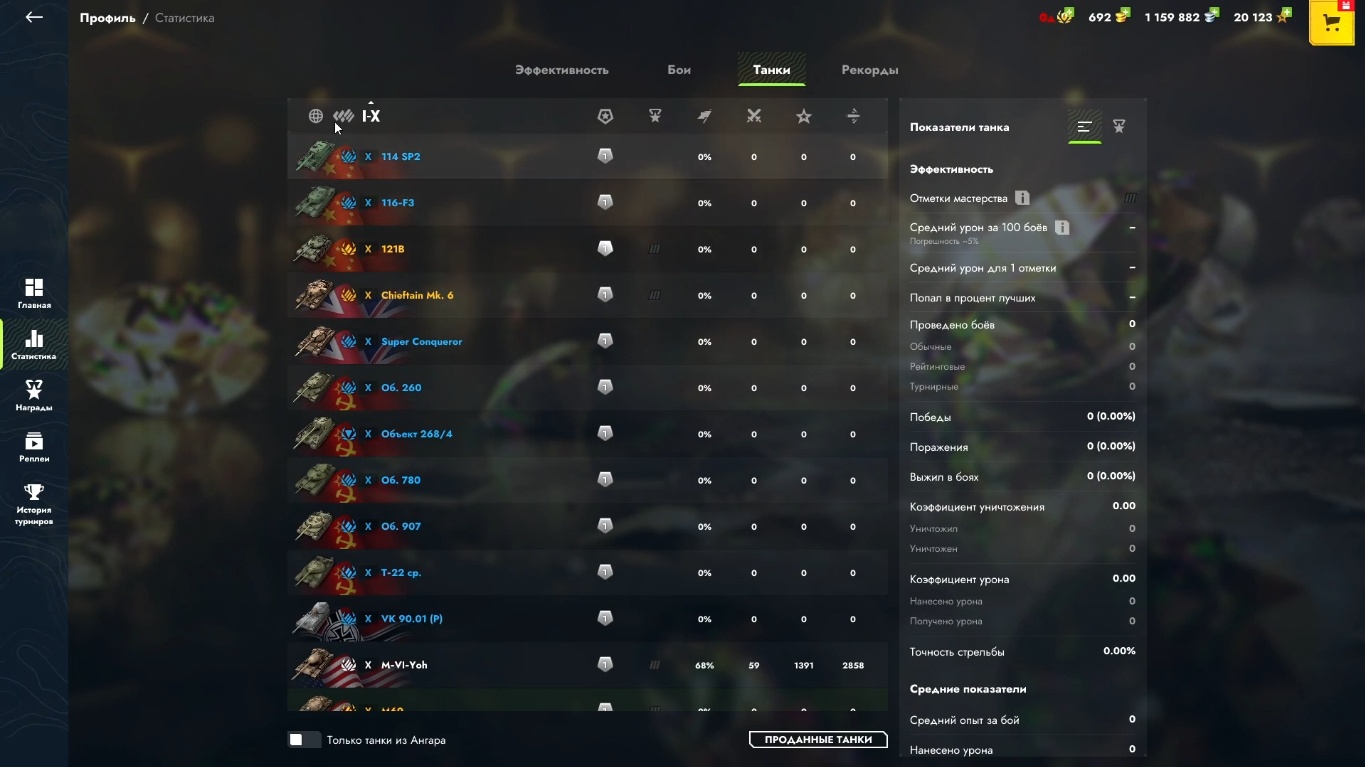1365x767 pixels.
Task: Select the M-VI-Yoh tank row
Action: (587, 665)
